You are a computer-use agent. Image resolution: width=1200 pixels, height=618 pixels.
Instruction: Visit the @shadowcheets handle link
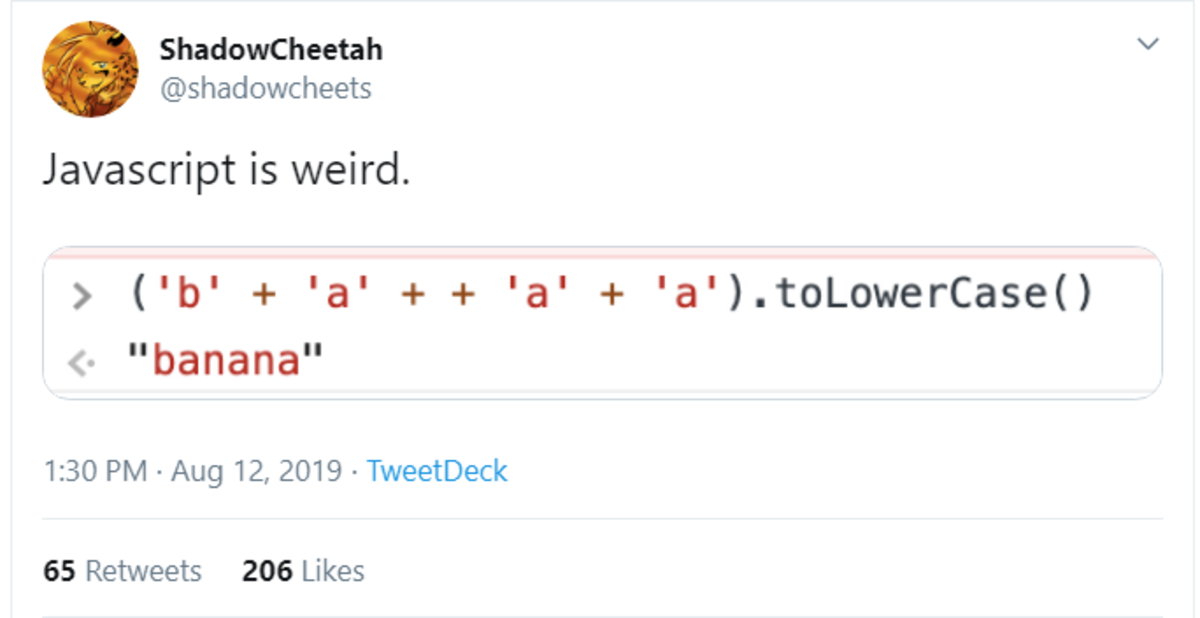(266, 89)
